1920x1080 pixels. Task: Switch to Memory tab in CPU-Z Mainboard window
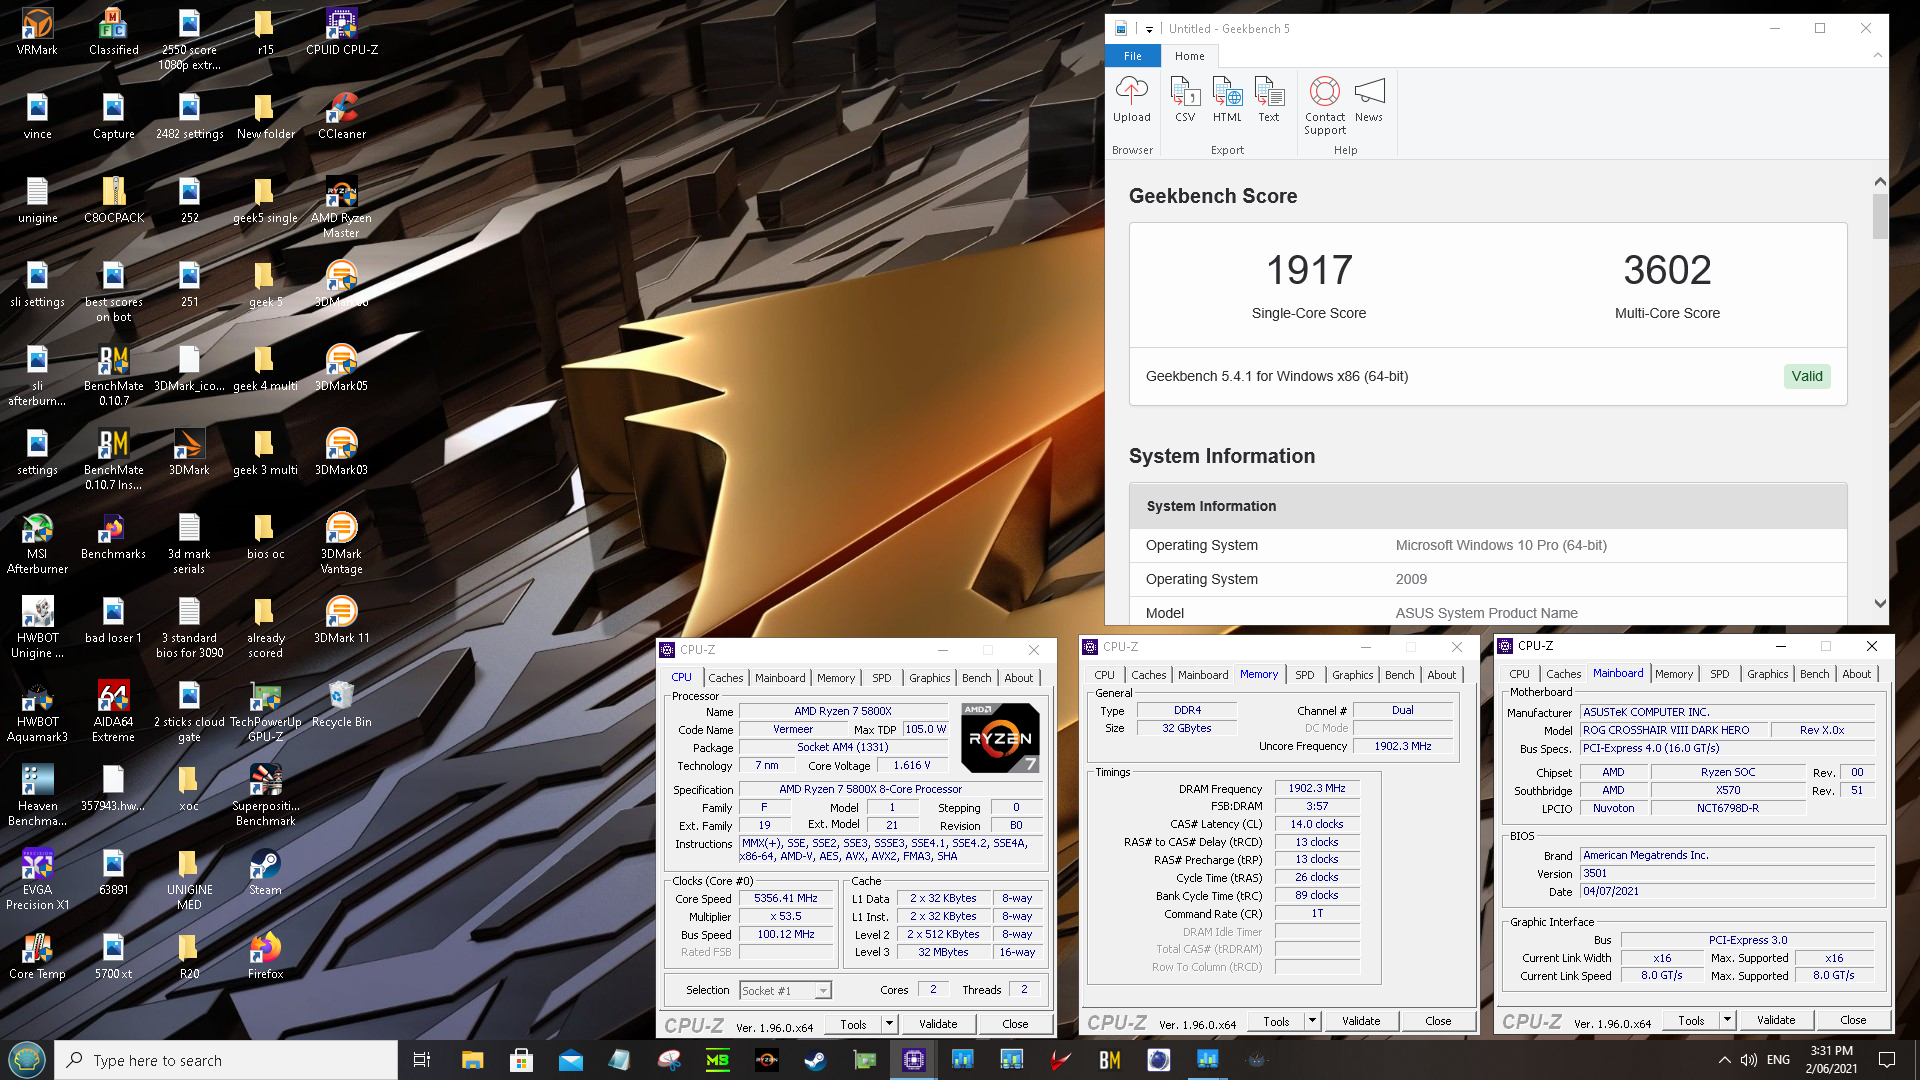click(x=1674, y=674)
